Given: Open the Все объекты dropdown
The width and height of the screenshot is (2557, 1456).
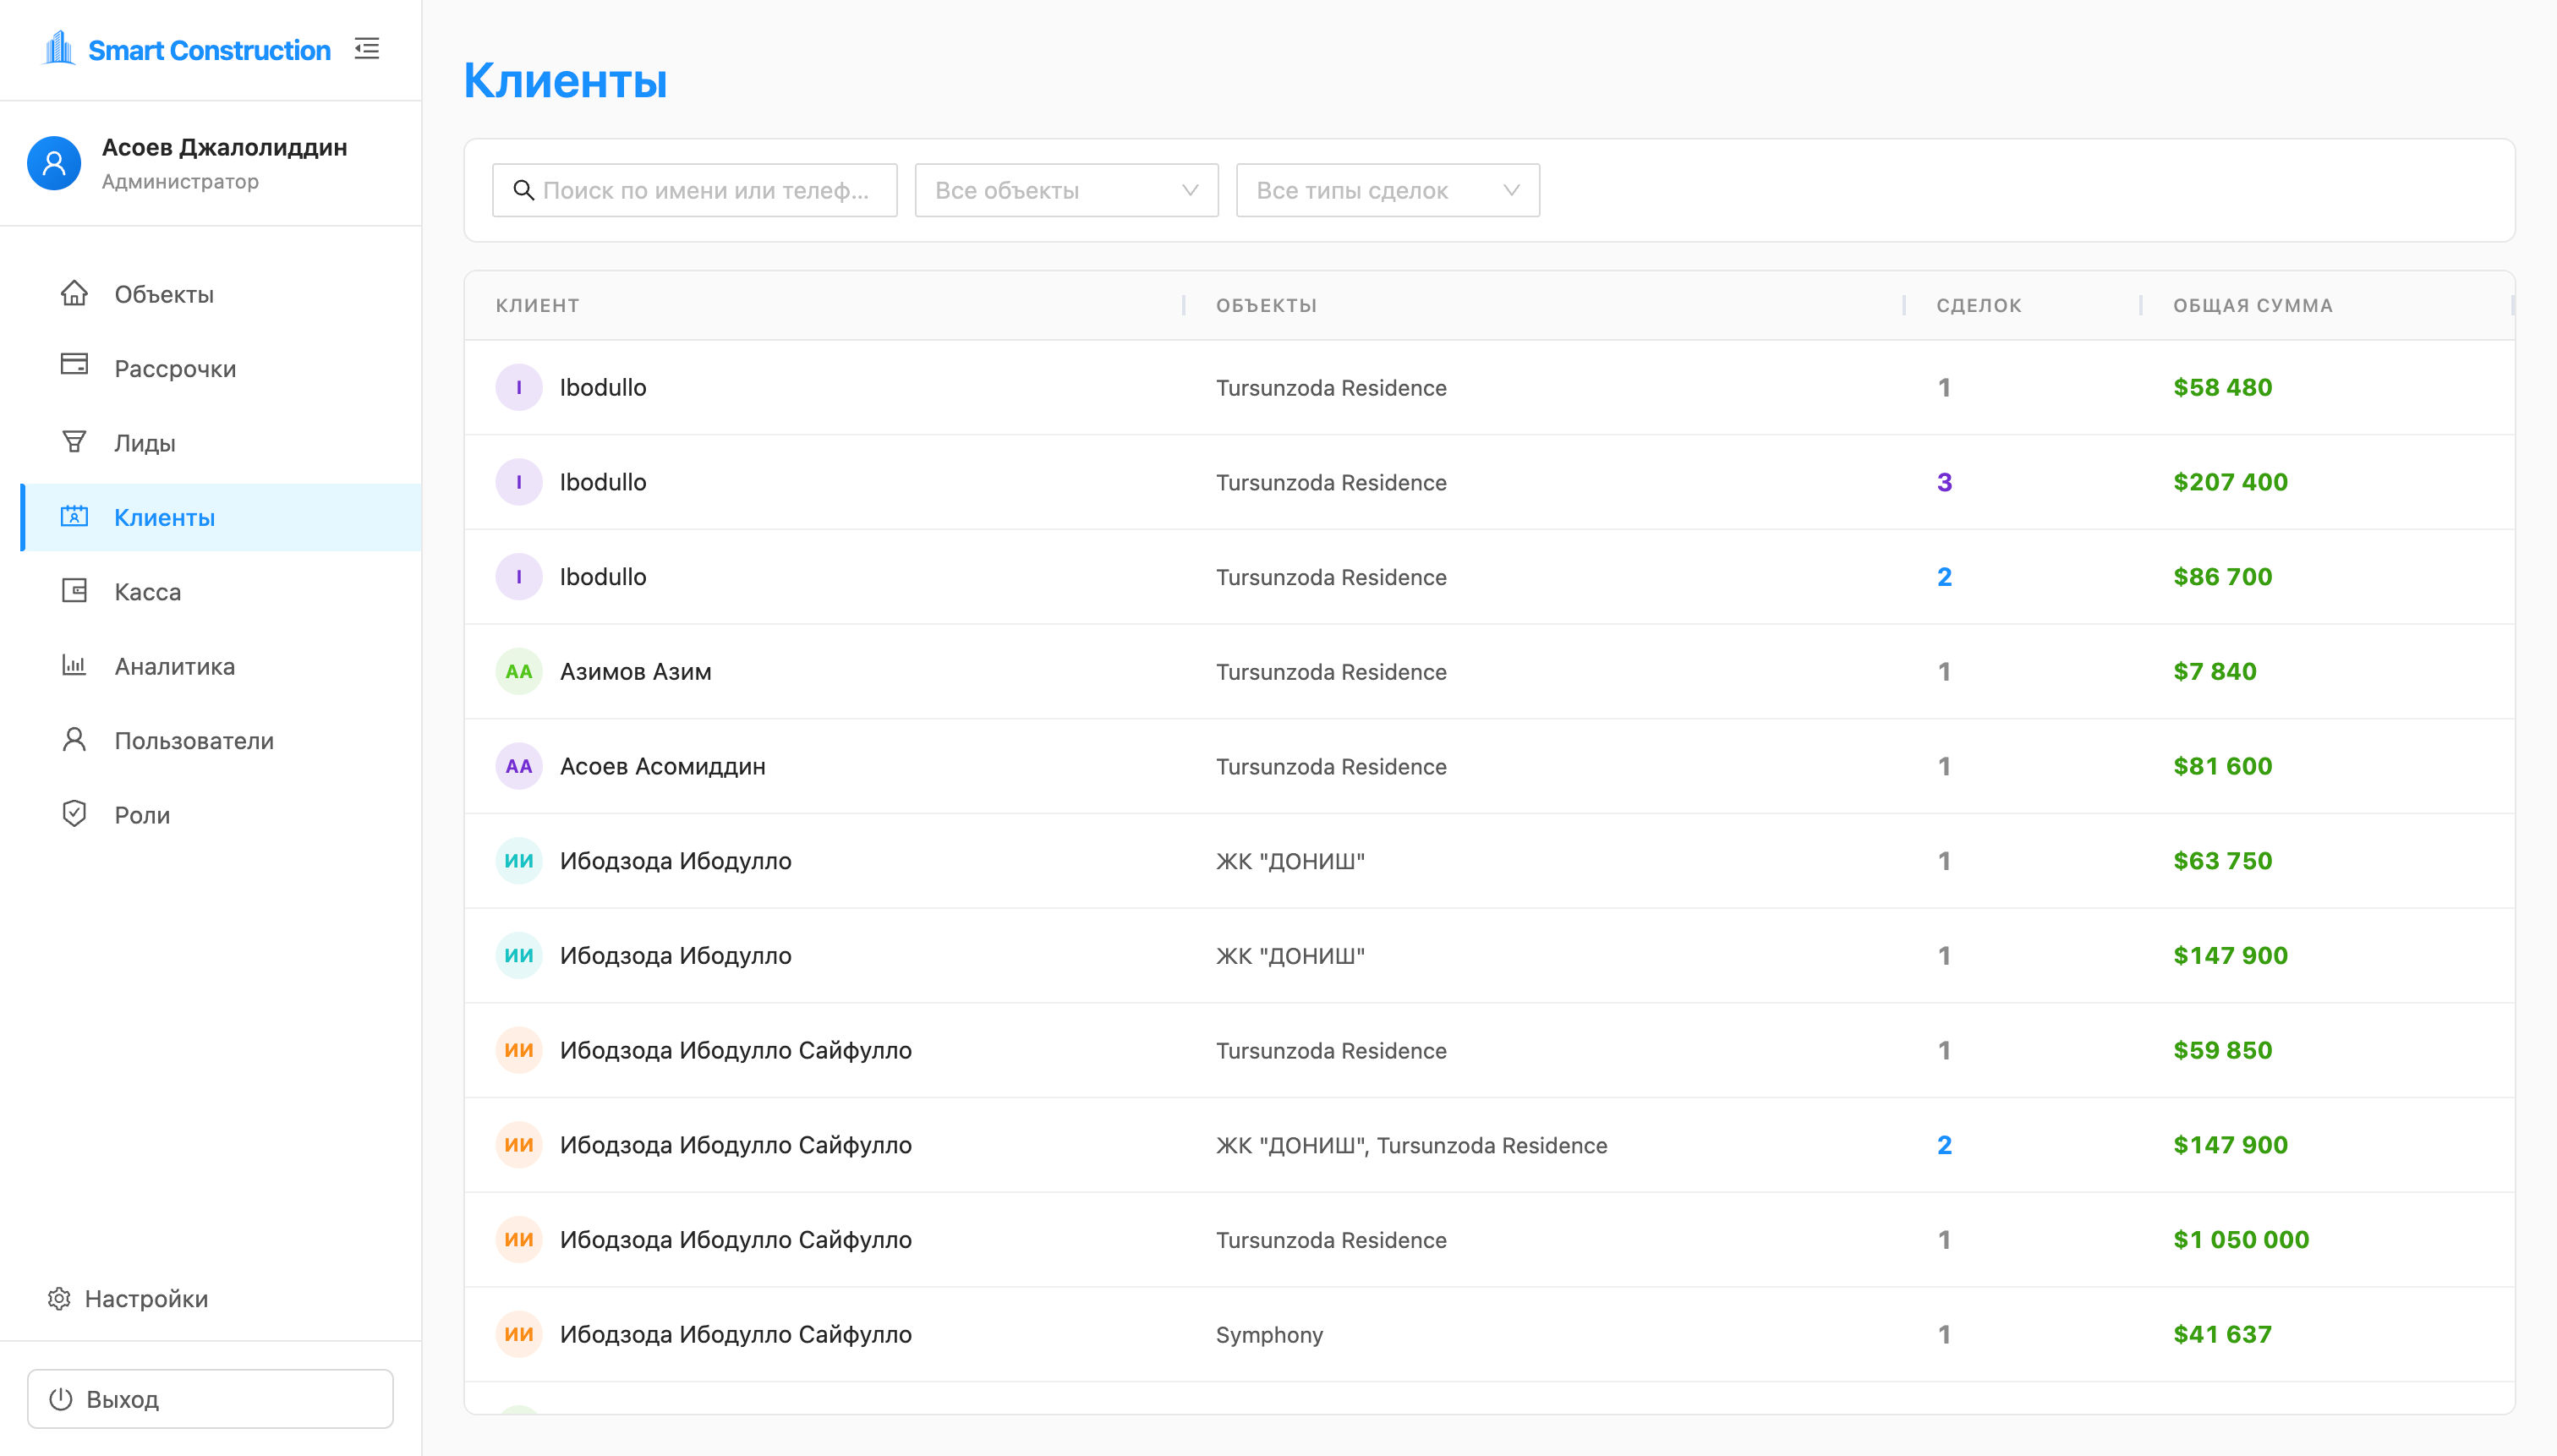Looking at the screenshot, I should pyautogui.click(x=1066, y=190).
